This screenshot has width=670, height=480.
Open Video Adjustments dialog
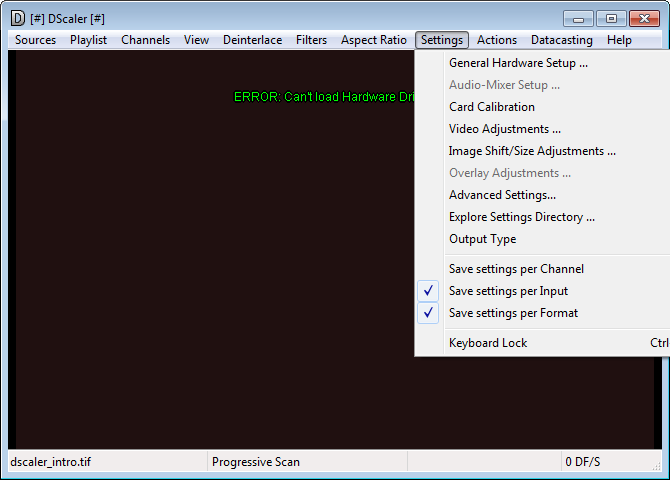(542, 129)
